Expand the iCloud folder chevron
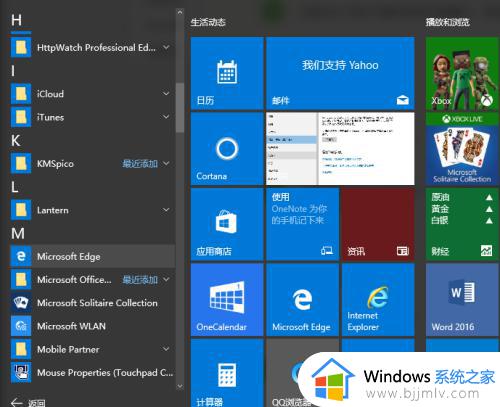The width and height of the screenshot is (500, 407). (x=166, y=94)
